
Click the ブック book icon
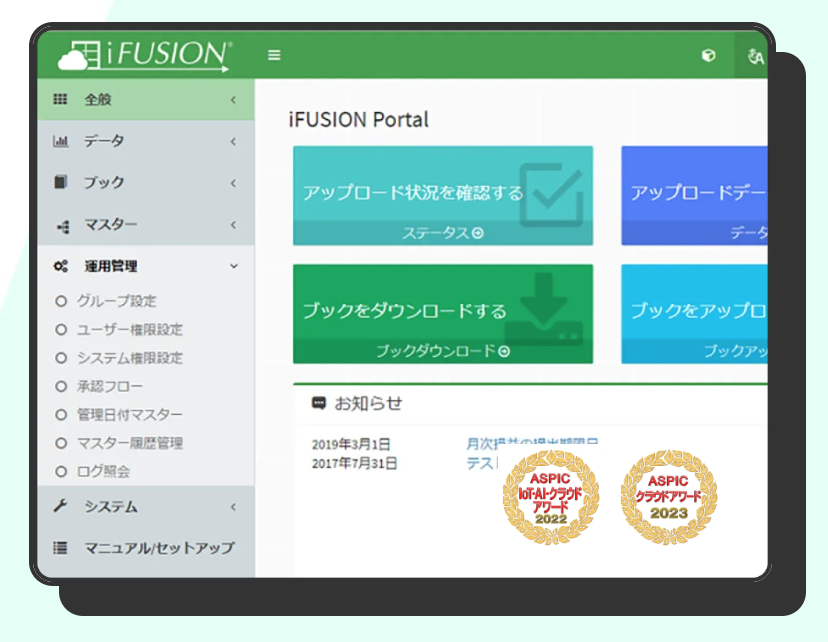pyautogui.click(x=60, y=183)
